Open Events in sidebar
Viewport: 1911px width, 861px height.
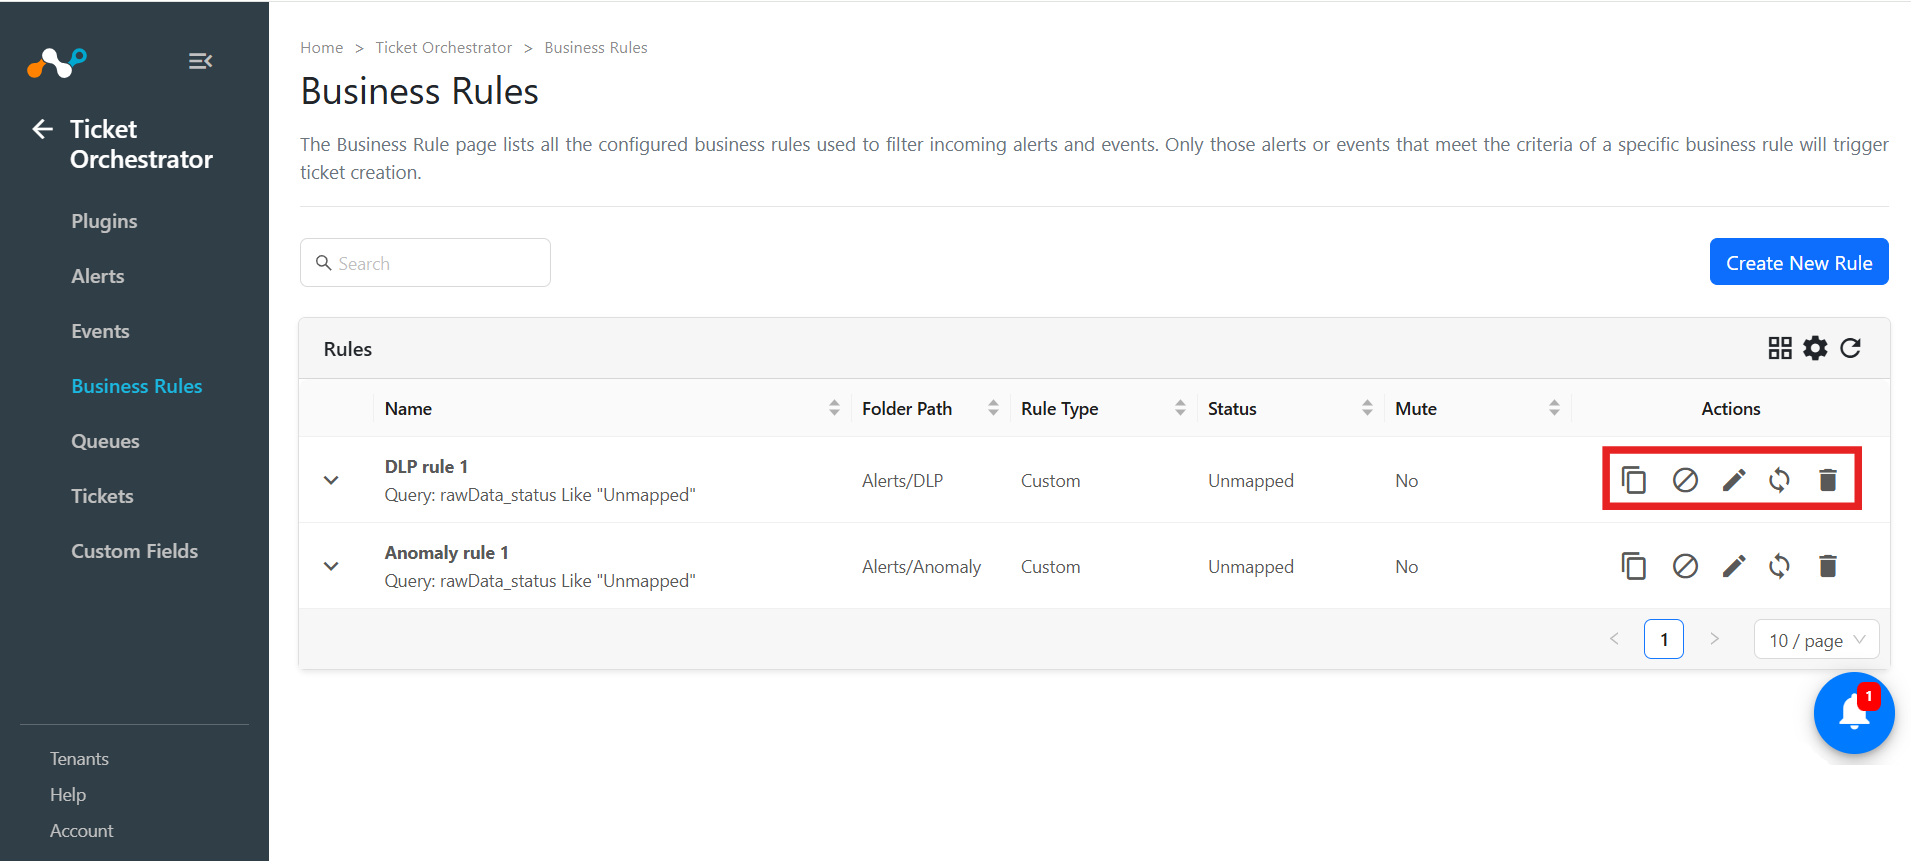coord(100,331)
